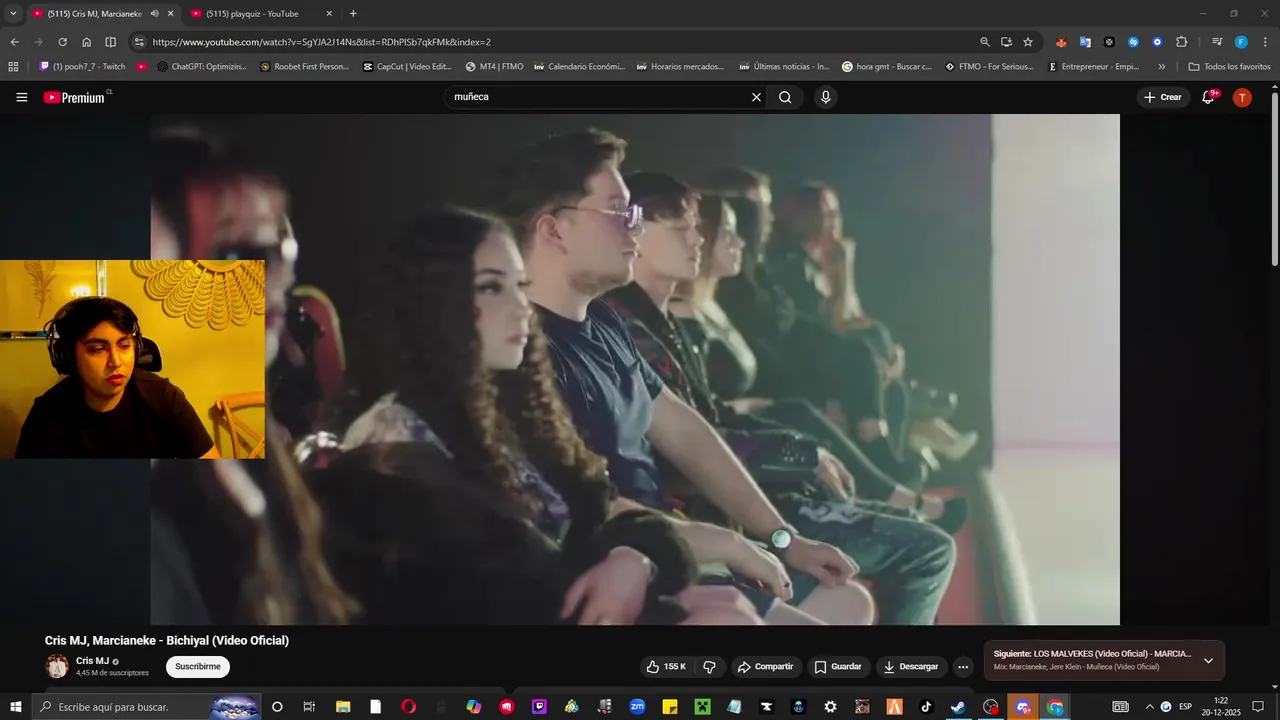
Task: Open the Cris MJ channel name link
Action: (92, 660)
